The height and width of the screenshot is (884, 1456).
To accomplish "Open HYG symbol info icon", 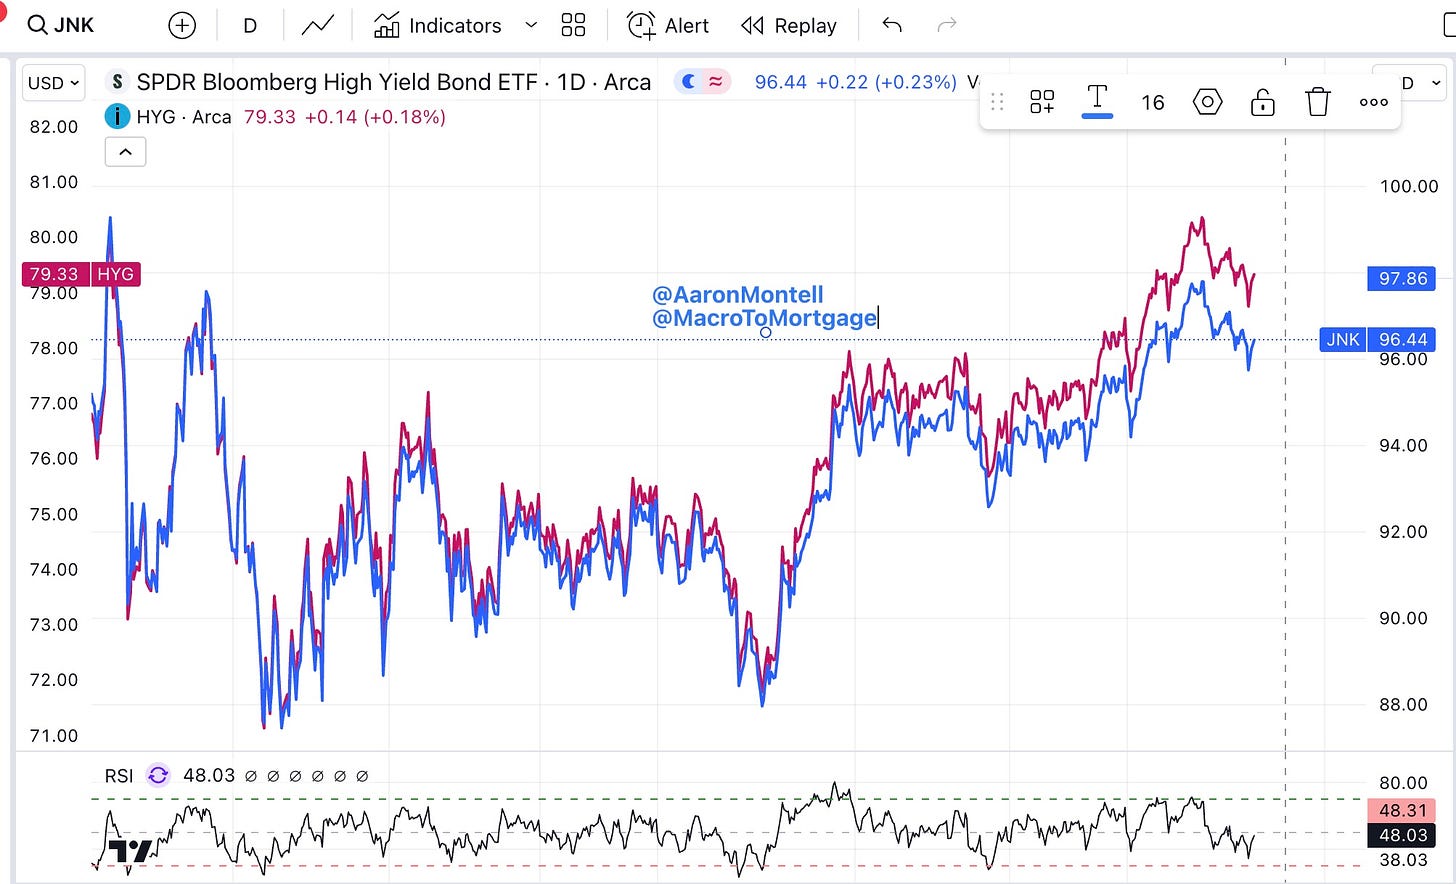I will [117, 117].
